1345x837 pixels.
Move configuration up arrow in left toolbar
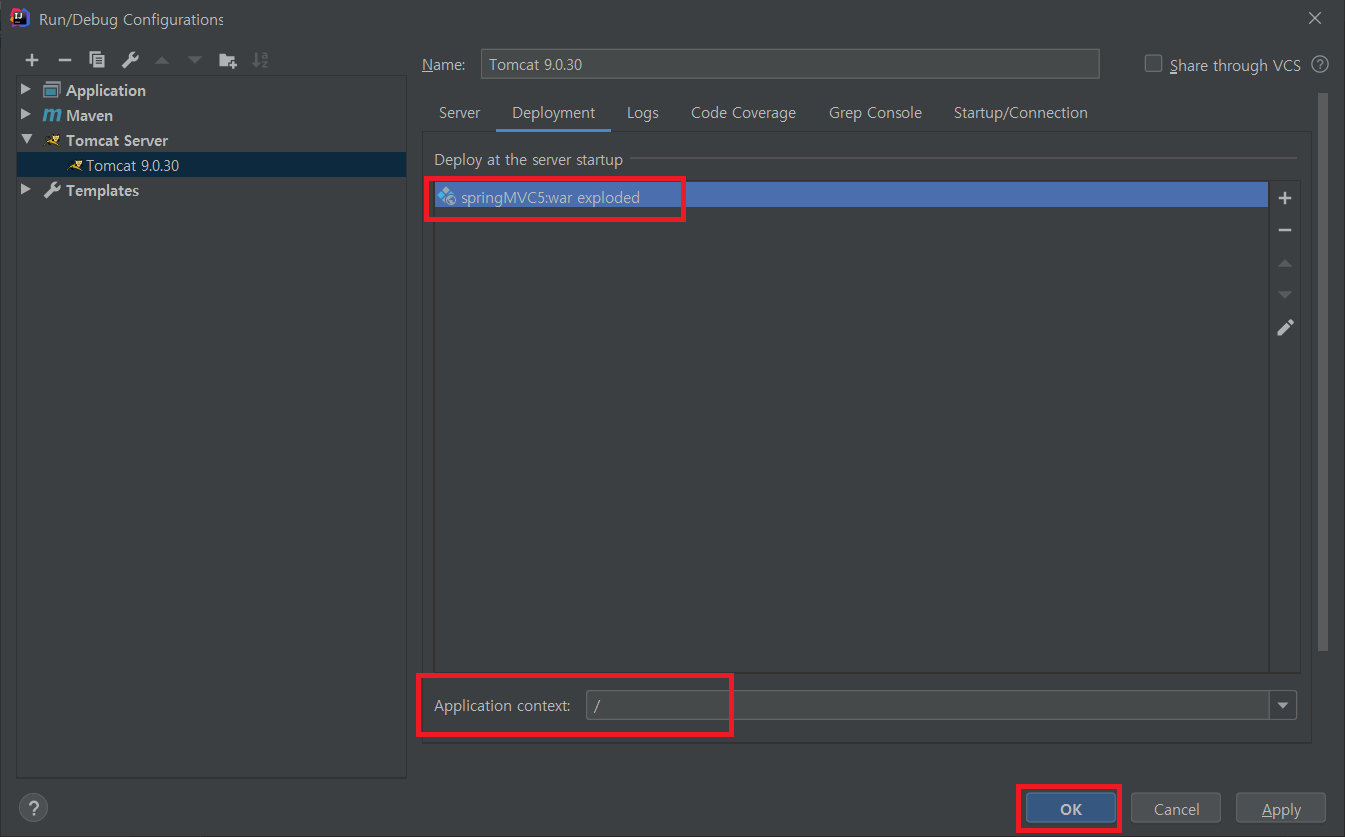[162, 60]
